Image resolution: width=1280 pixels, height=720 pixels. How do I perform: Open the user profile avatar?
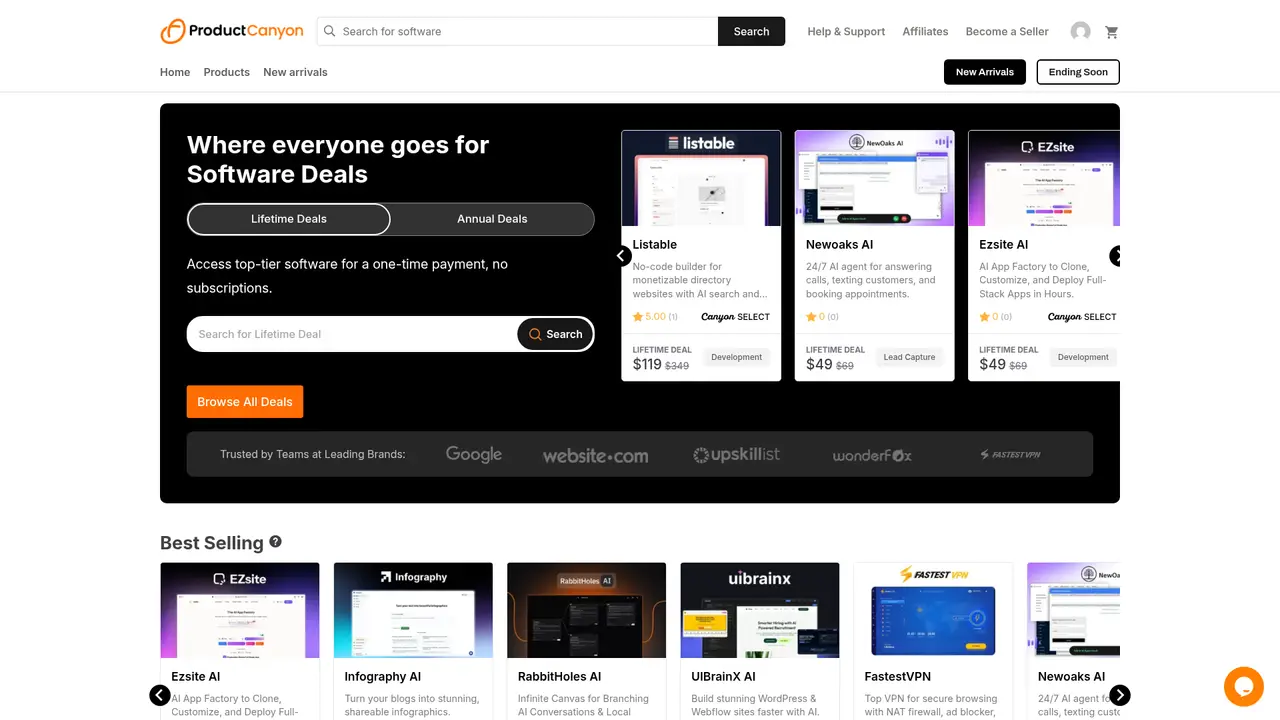pyautogui.click(x=1080, y=32)
